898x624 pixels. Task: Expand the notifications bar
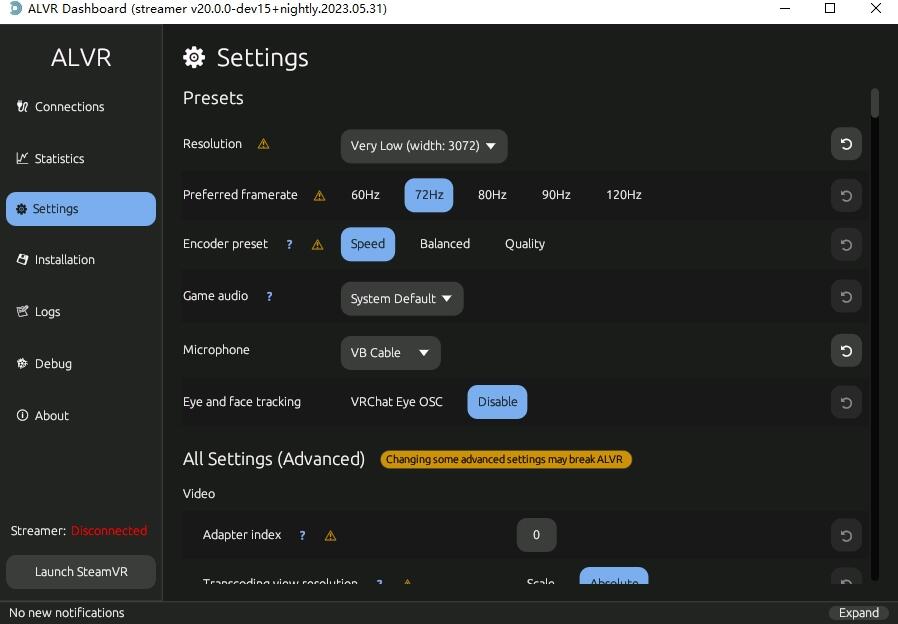click(859, 613)
